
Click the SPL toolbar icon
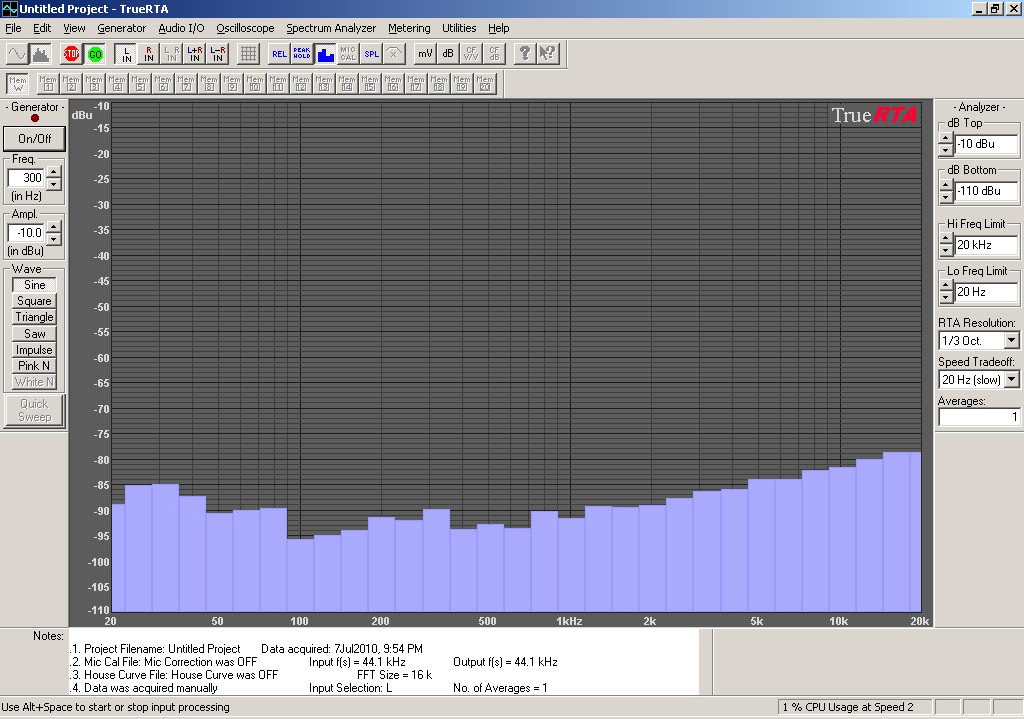click(x=371, y=54)
